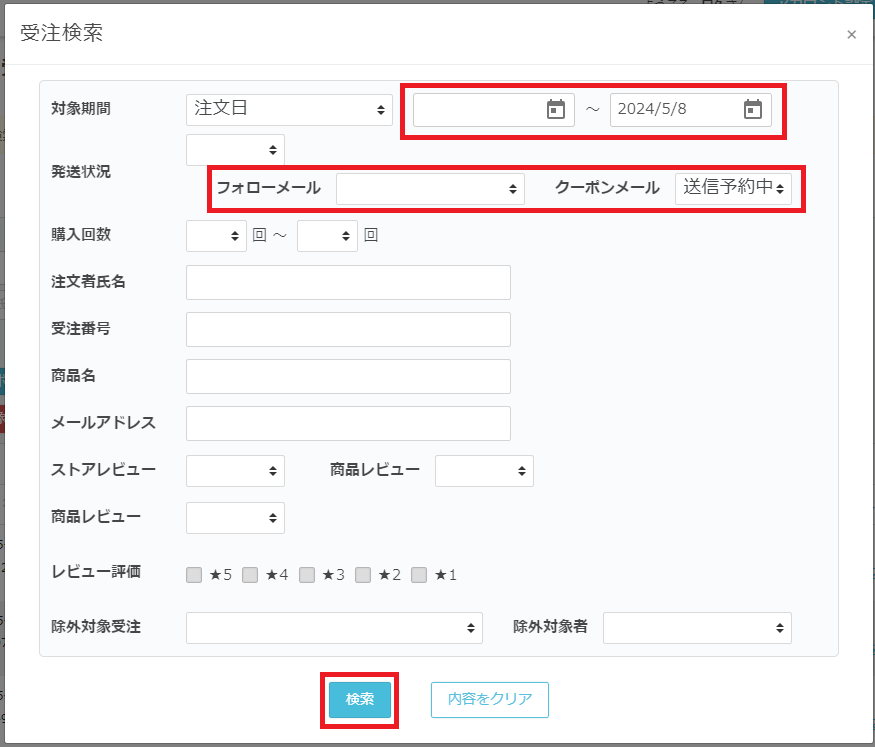This screenshot has width=875, height=747.
Task: Open the ストアレビュー dropdown
Action: 235,470
